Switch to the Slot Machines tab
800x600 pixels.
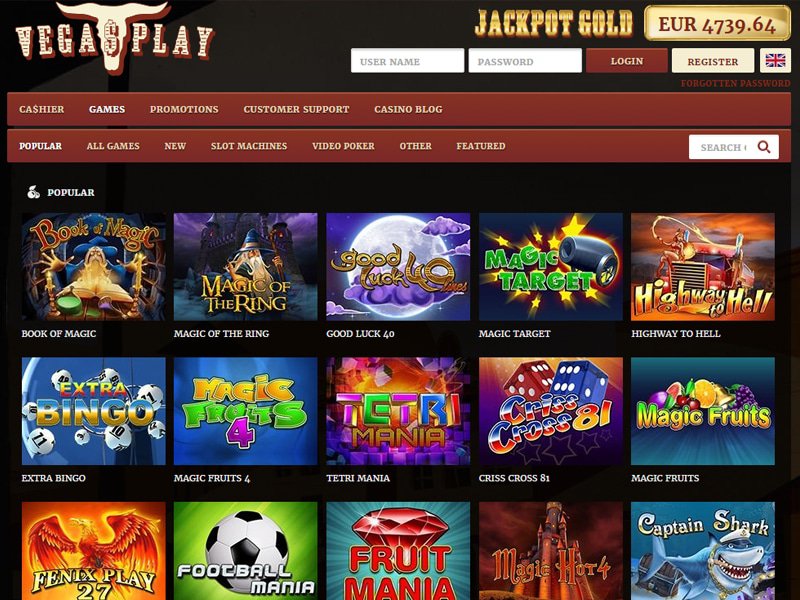point(249,146)
